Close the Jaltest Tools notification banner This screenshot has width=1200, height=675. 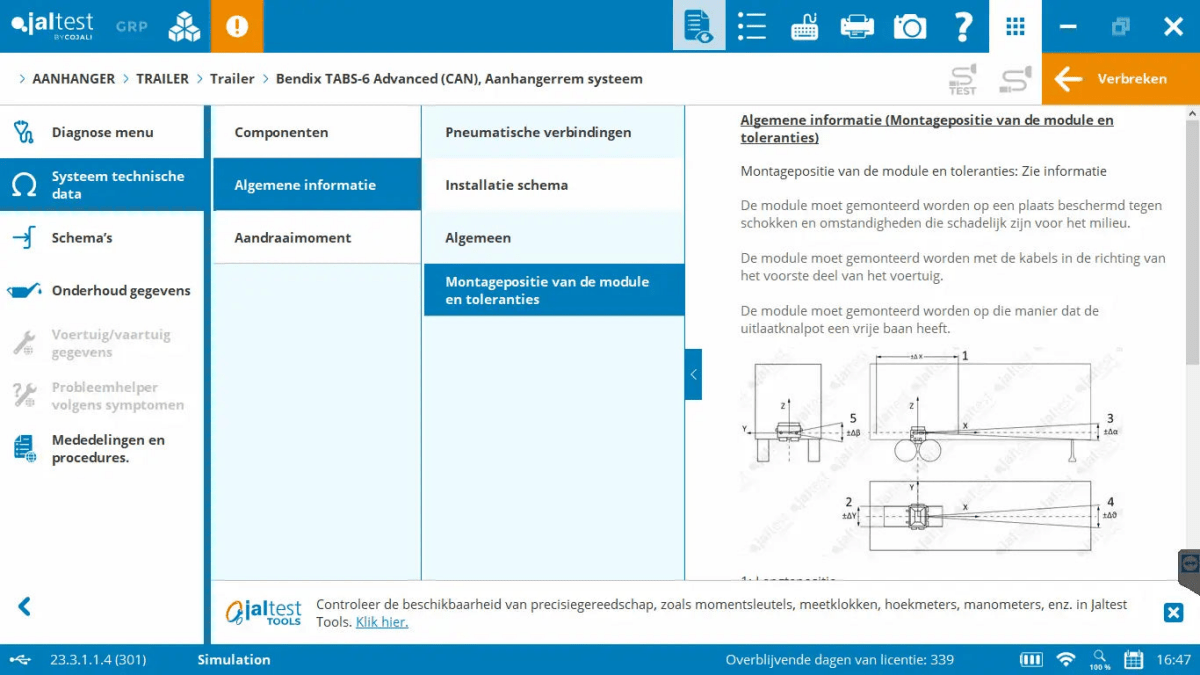click(1174, 613)
